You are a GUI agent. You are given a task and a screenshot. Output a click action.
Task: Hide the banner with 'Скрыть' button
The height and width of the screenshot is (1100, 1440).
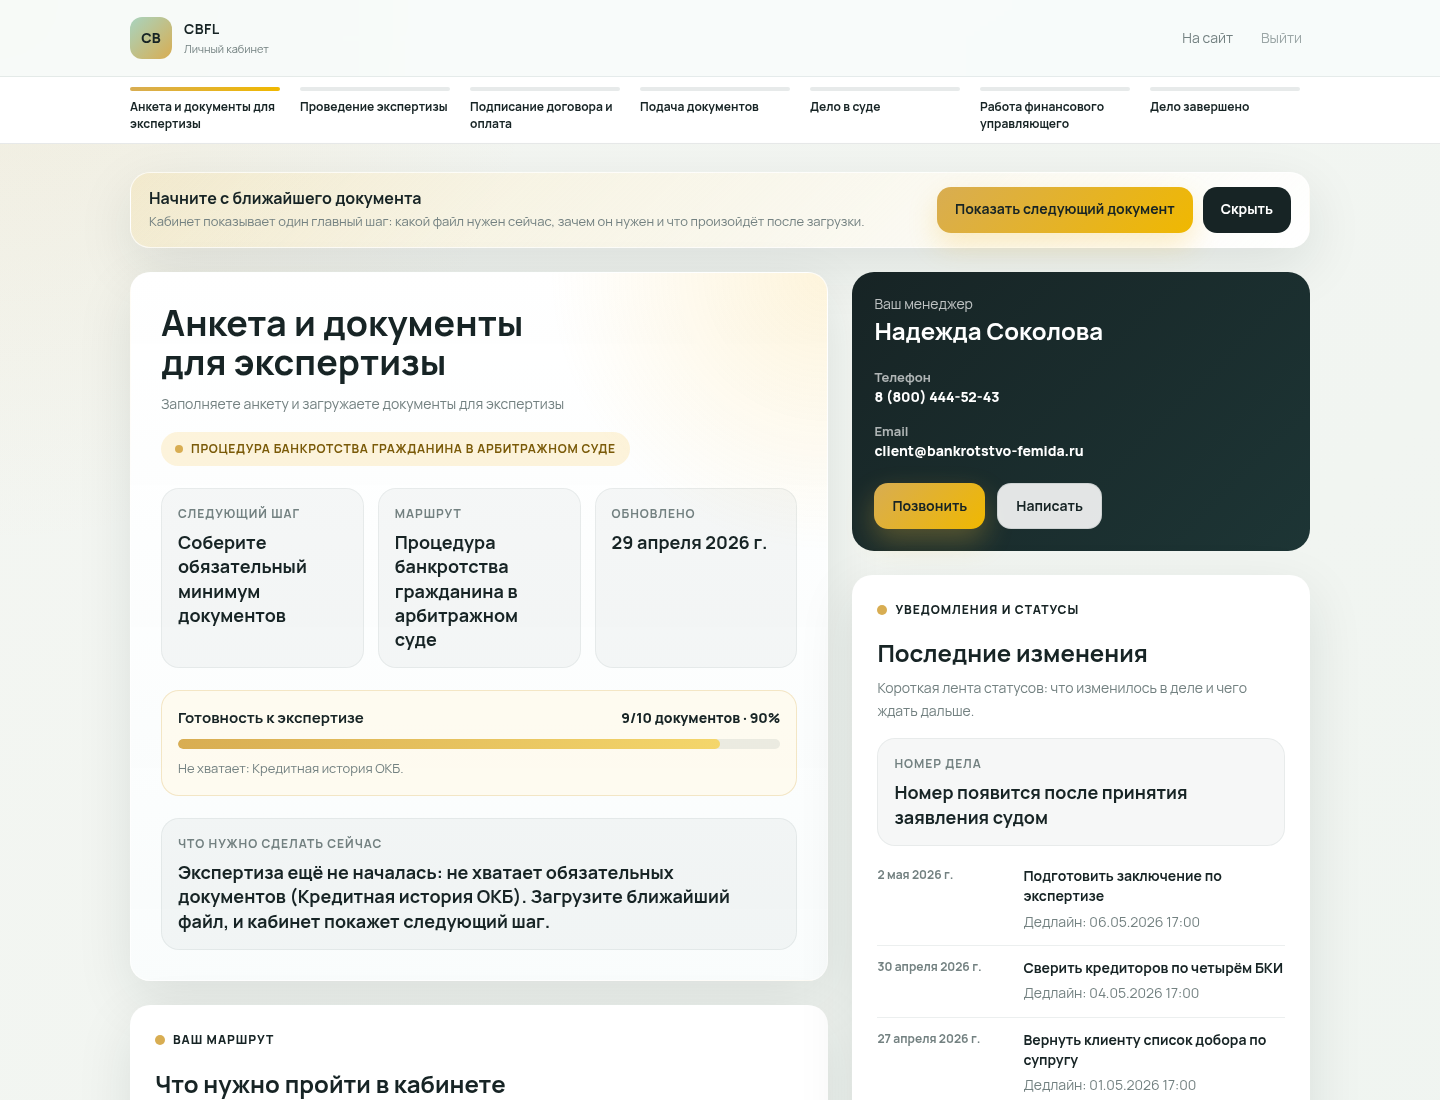1246,210
